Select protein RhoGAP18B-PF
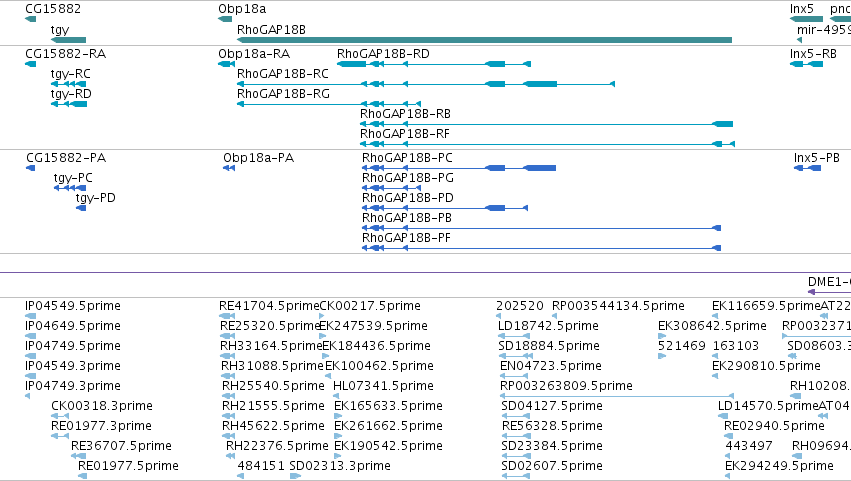Screen dimensions: 851x481 click(x=542, y=248)
